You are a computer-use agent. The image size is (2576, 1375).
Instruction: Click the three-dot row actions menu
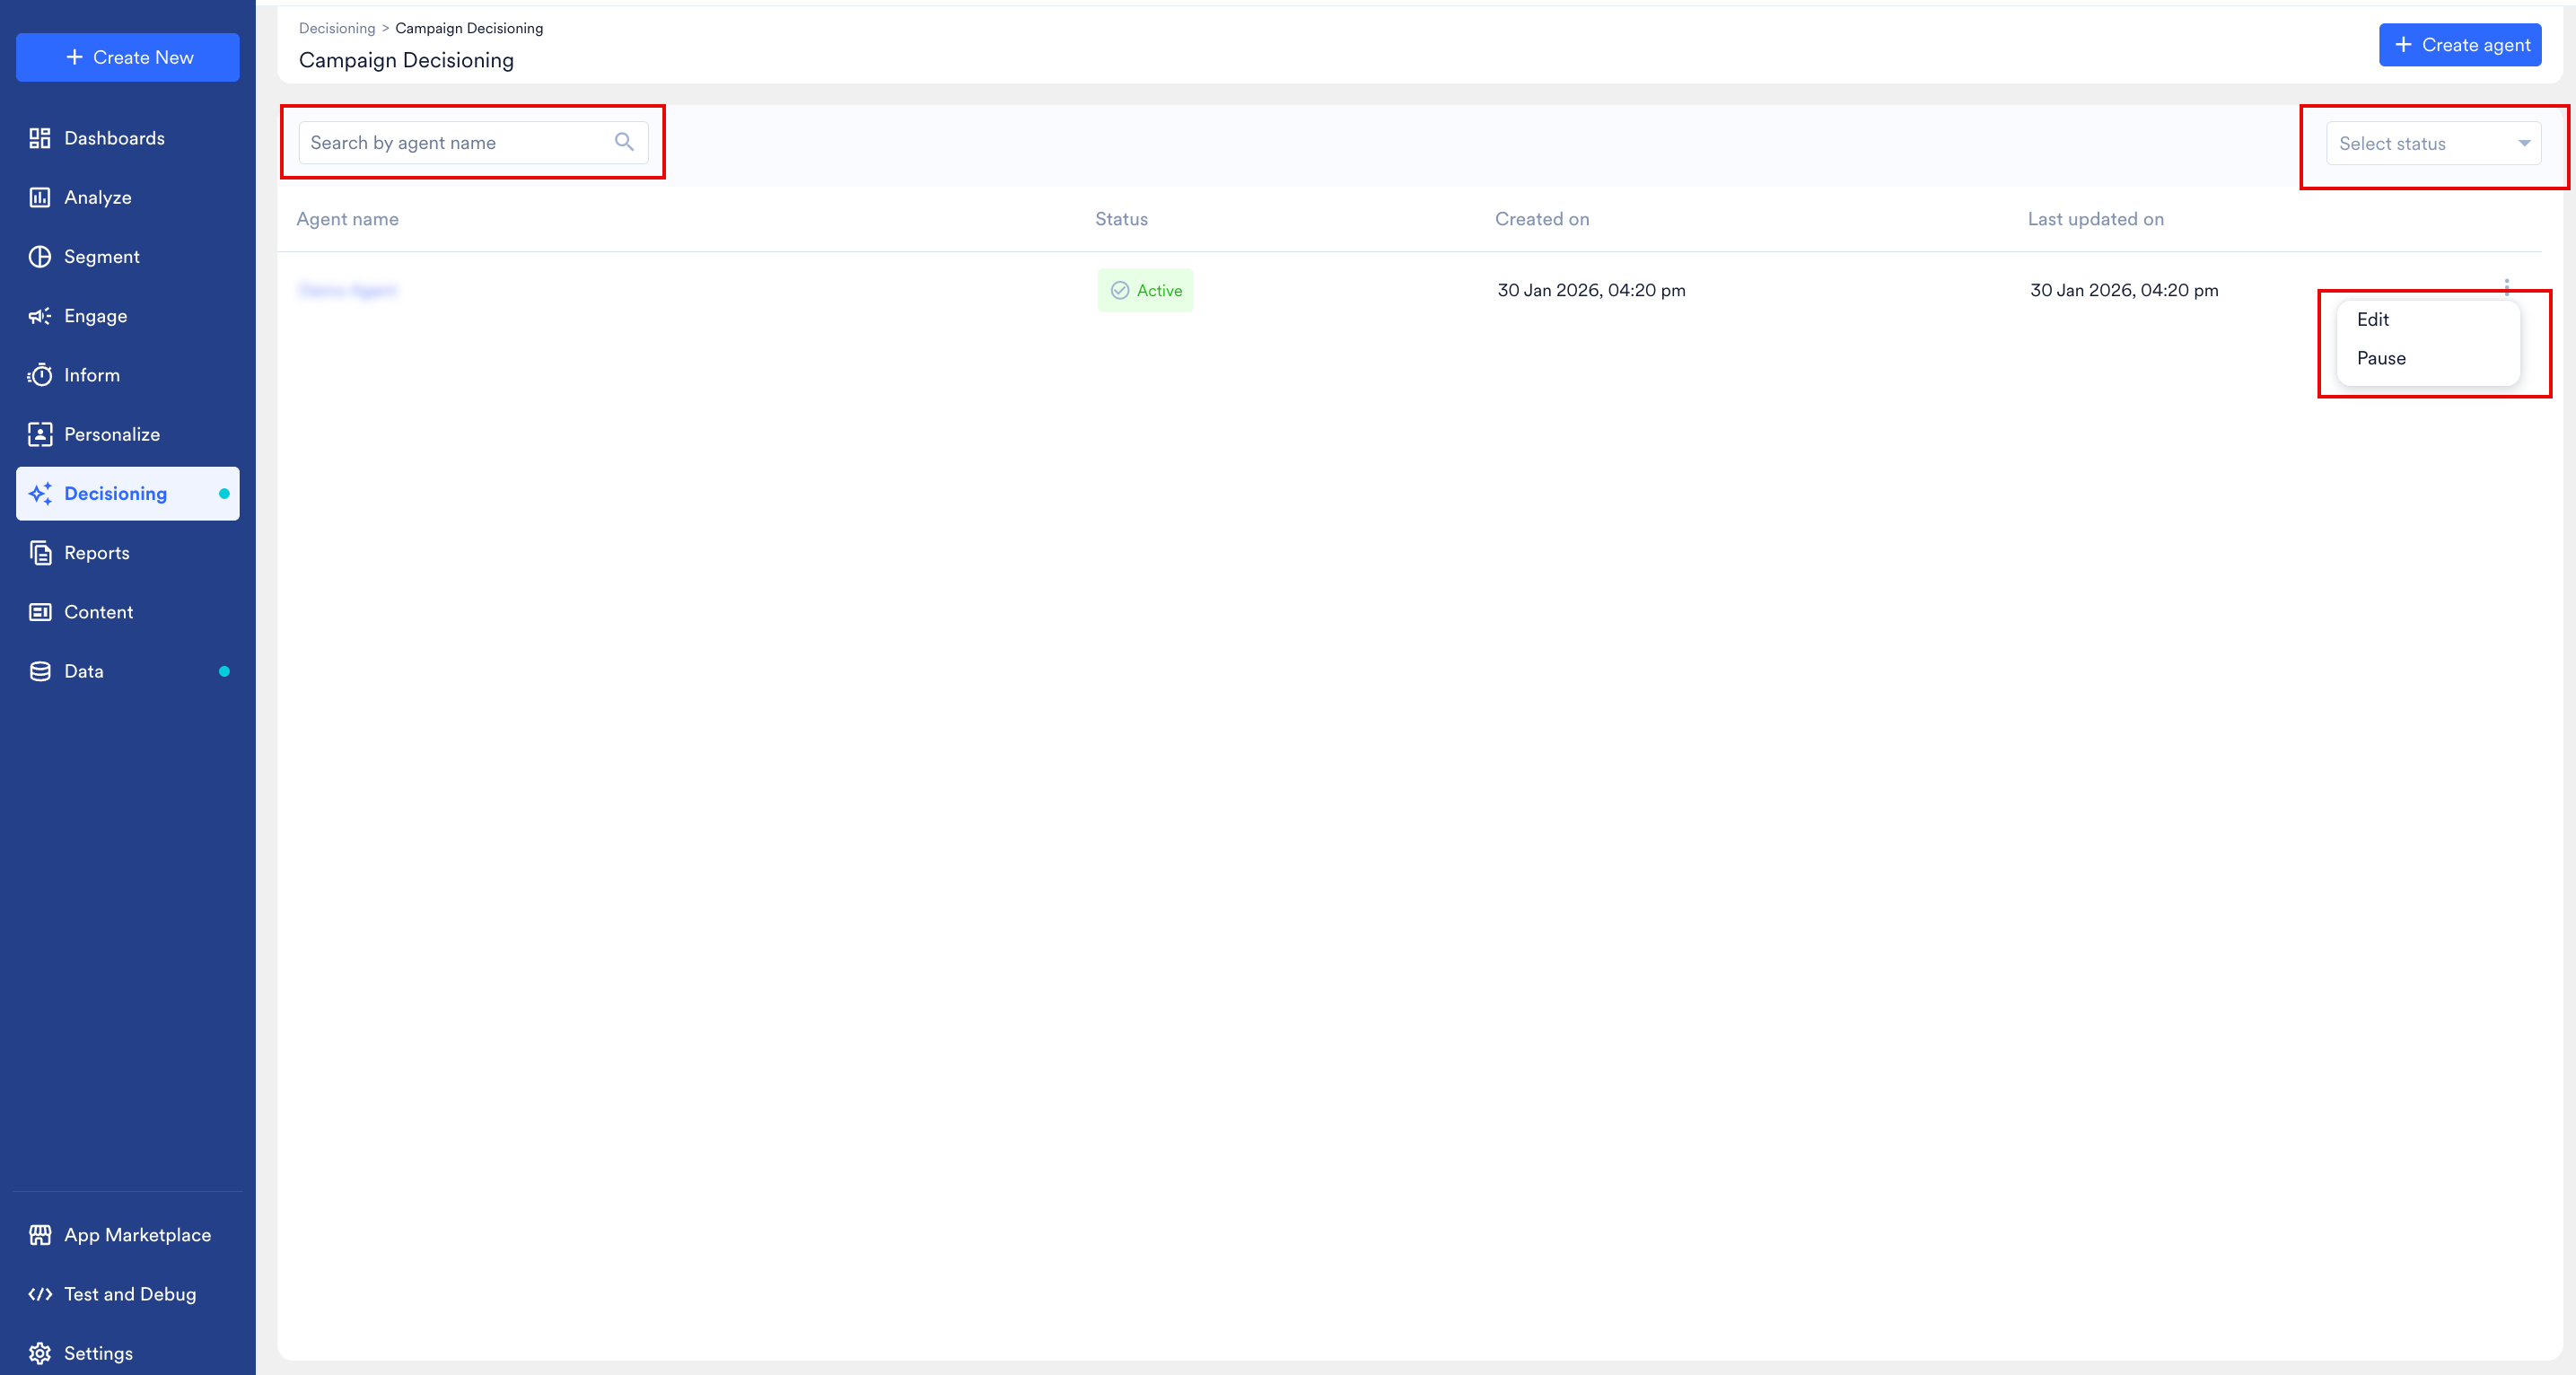click(x=2507, y=287)
